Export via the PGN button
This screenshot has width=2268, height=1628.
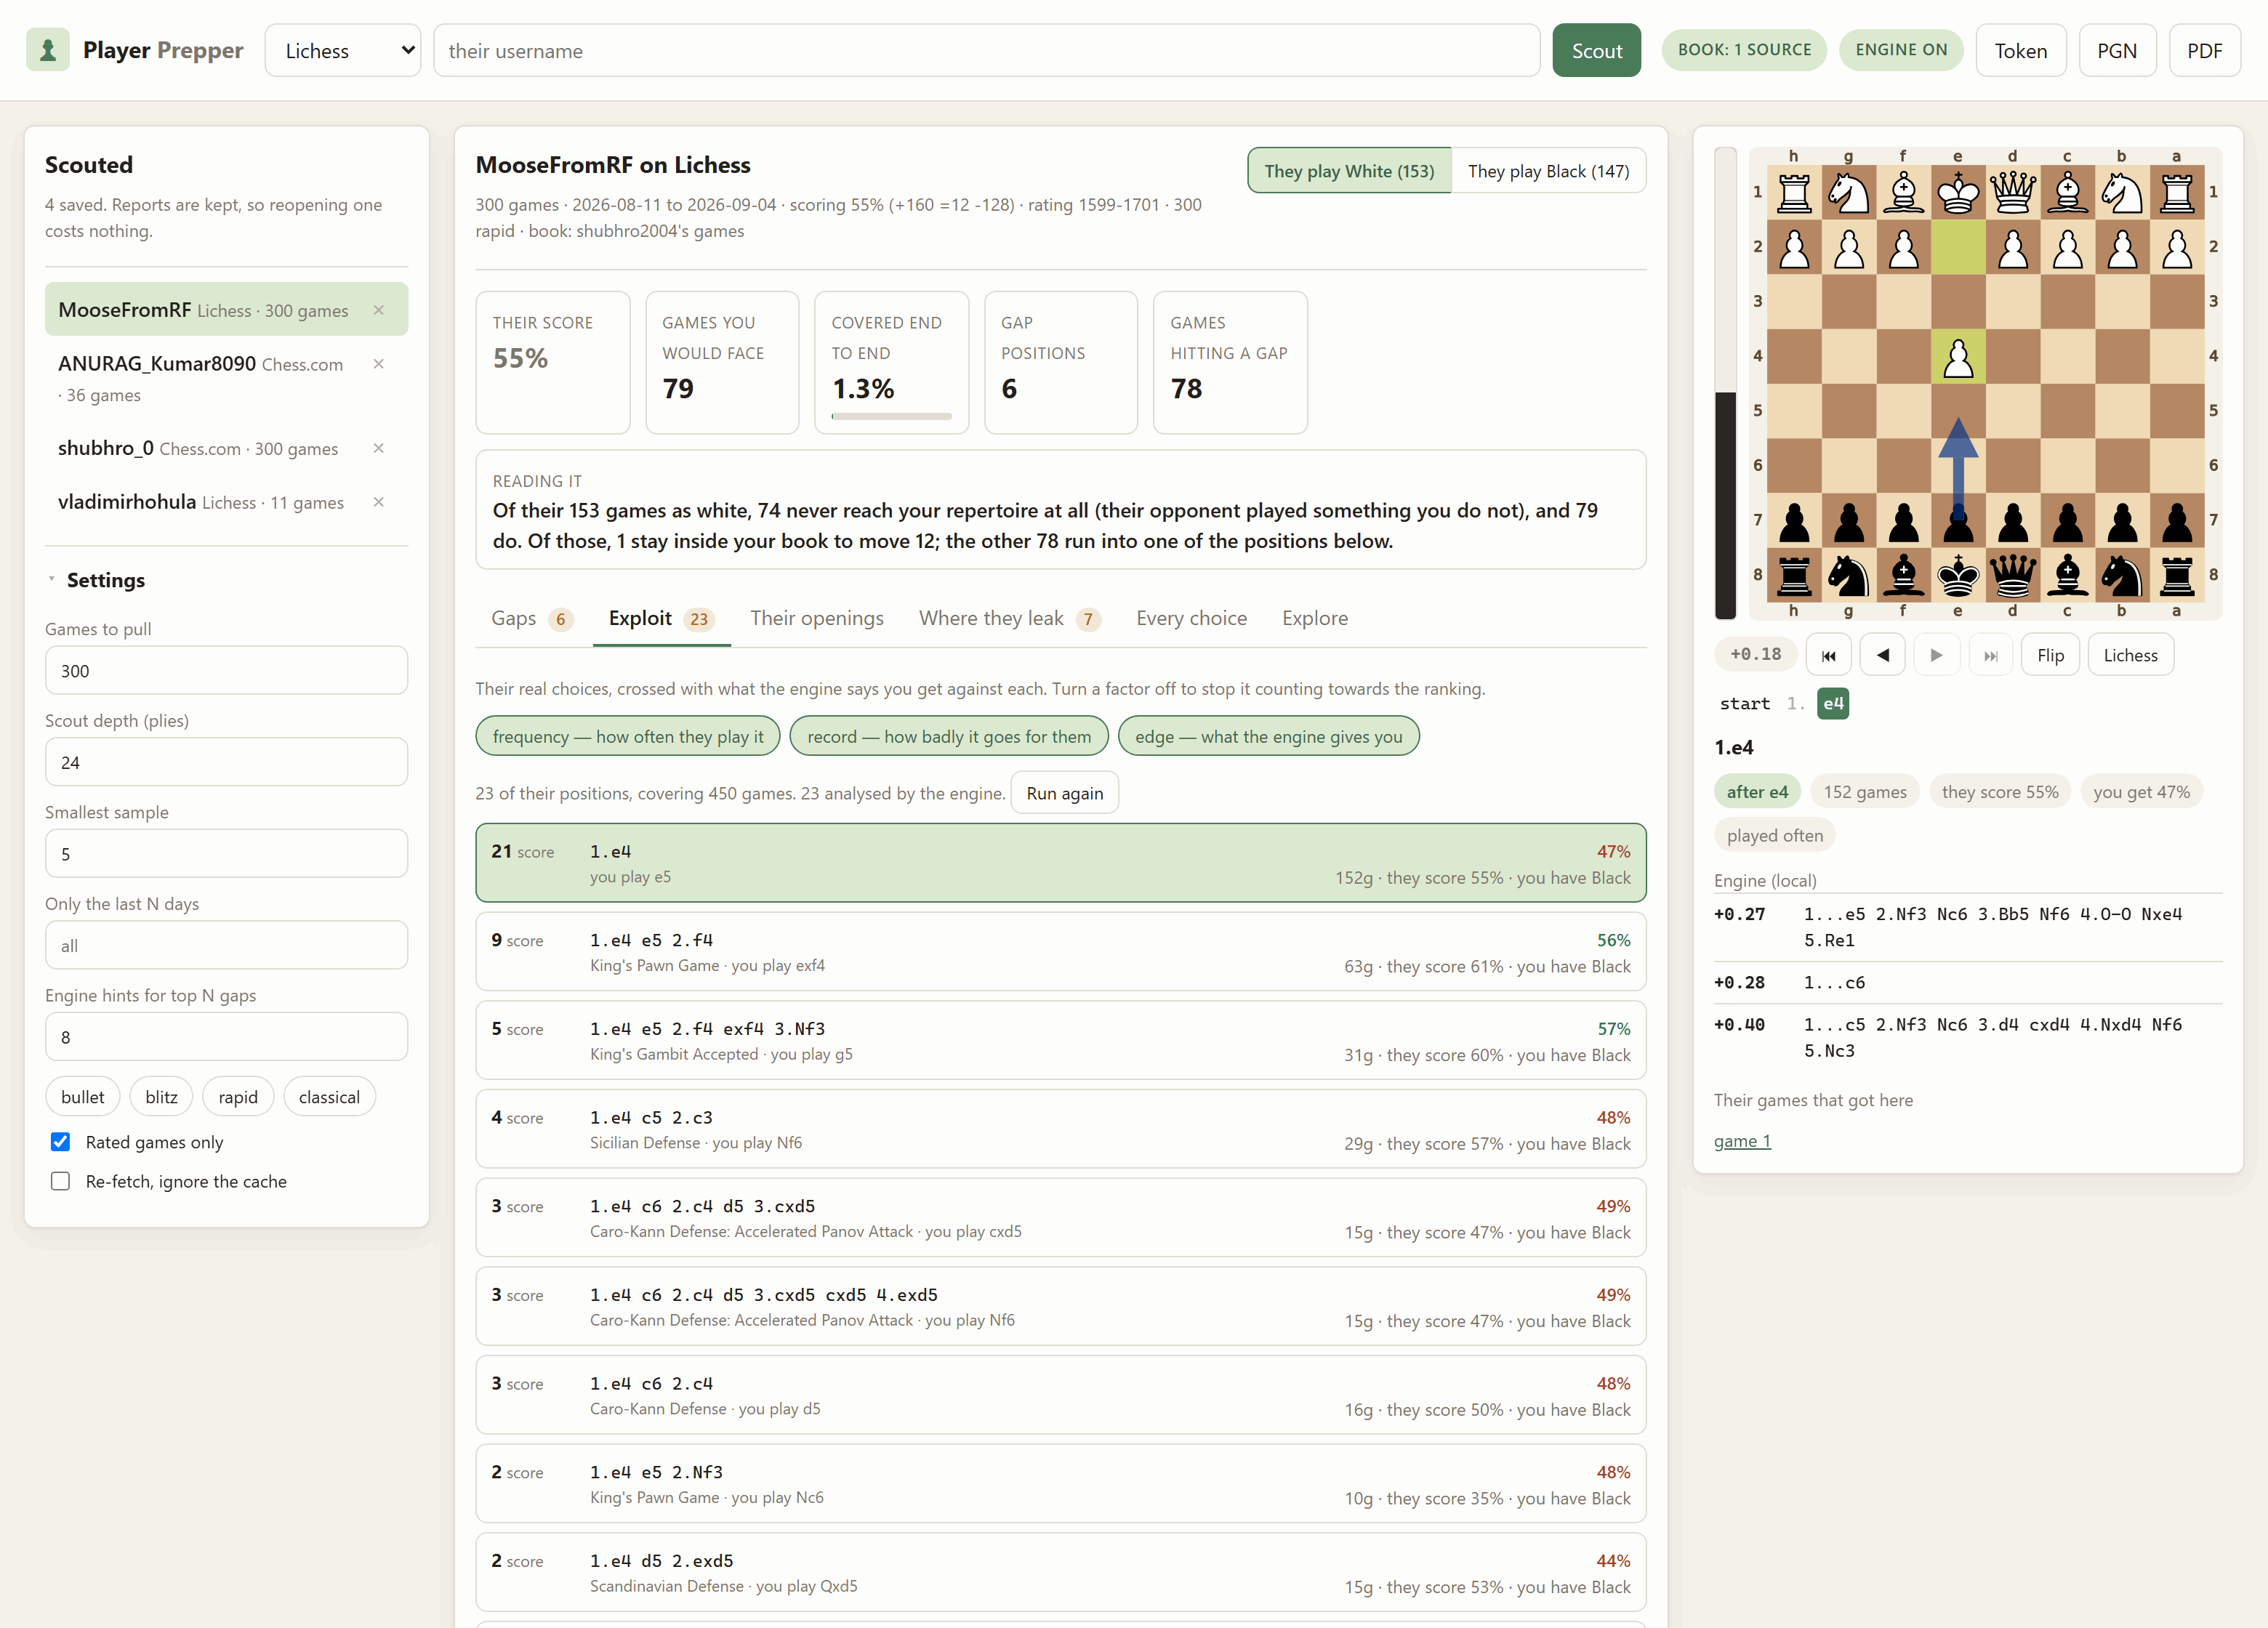2117,50
